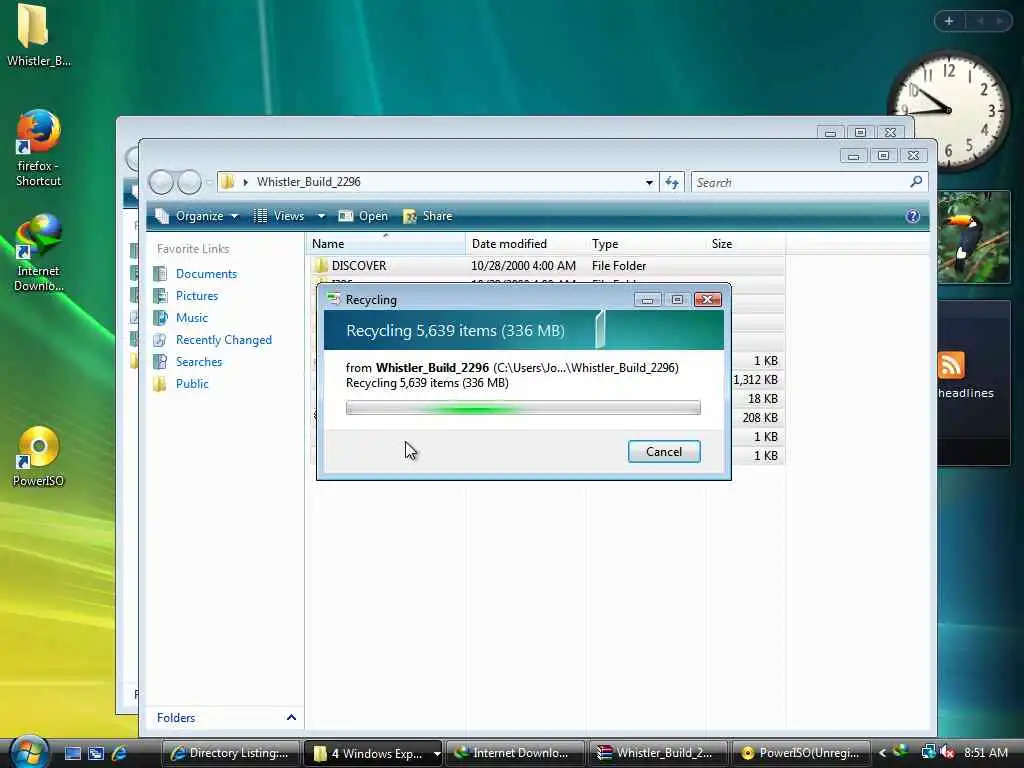Sort by Type column header
1024x768 pixels.
(x=645, y=244)
